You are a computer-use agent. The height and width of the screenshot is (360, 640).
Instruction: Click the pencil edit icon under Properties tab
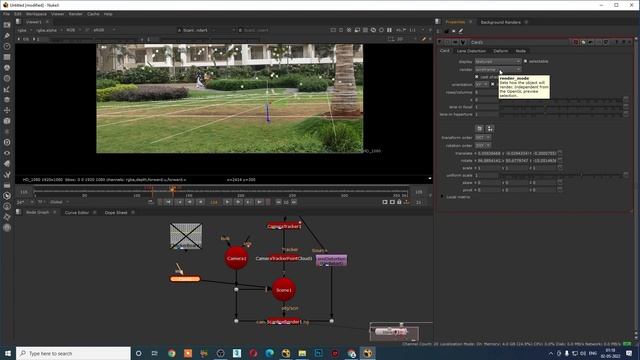pyautogui.click(x=461, y=31)
